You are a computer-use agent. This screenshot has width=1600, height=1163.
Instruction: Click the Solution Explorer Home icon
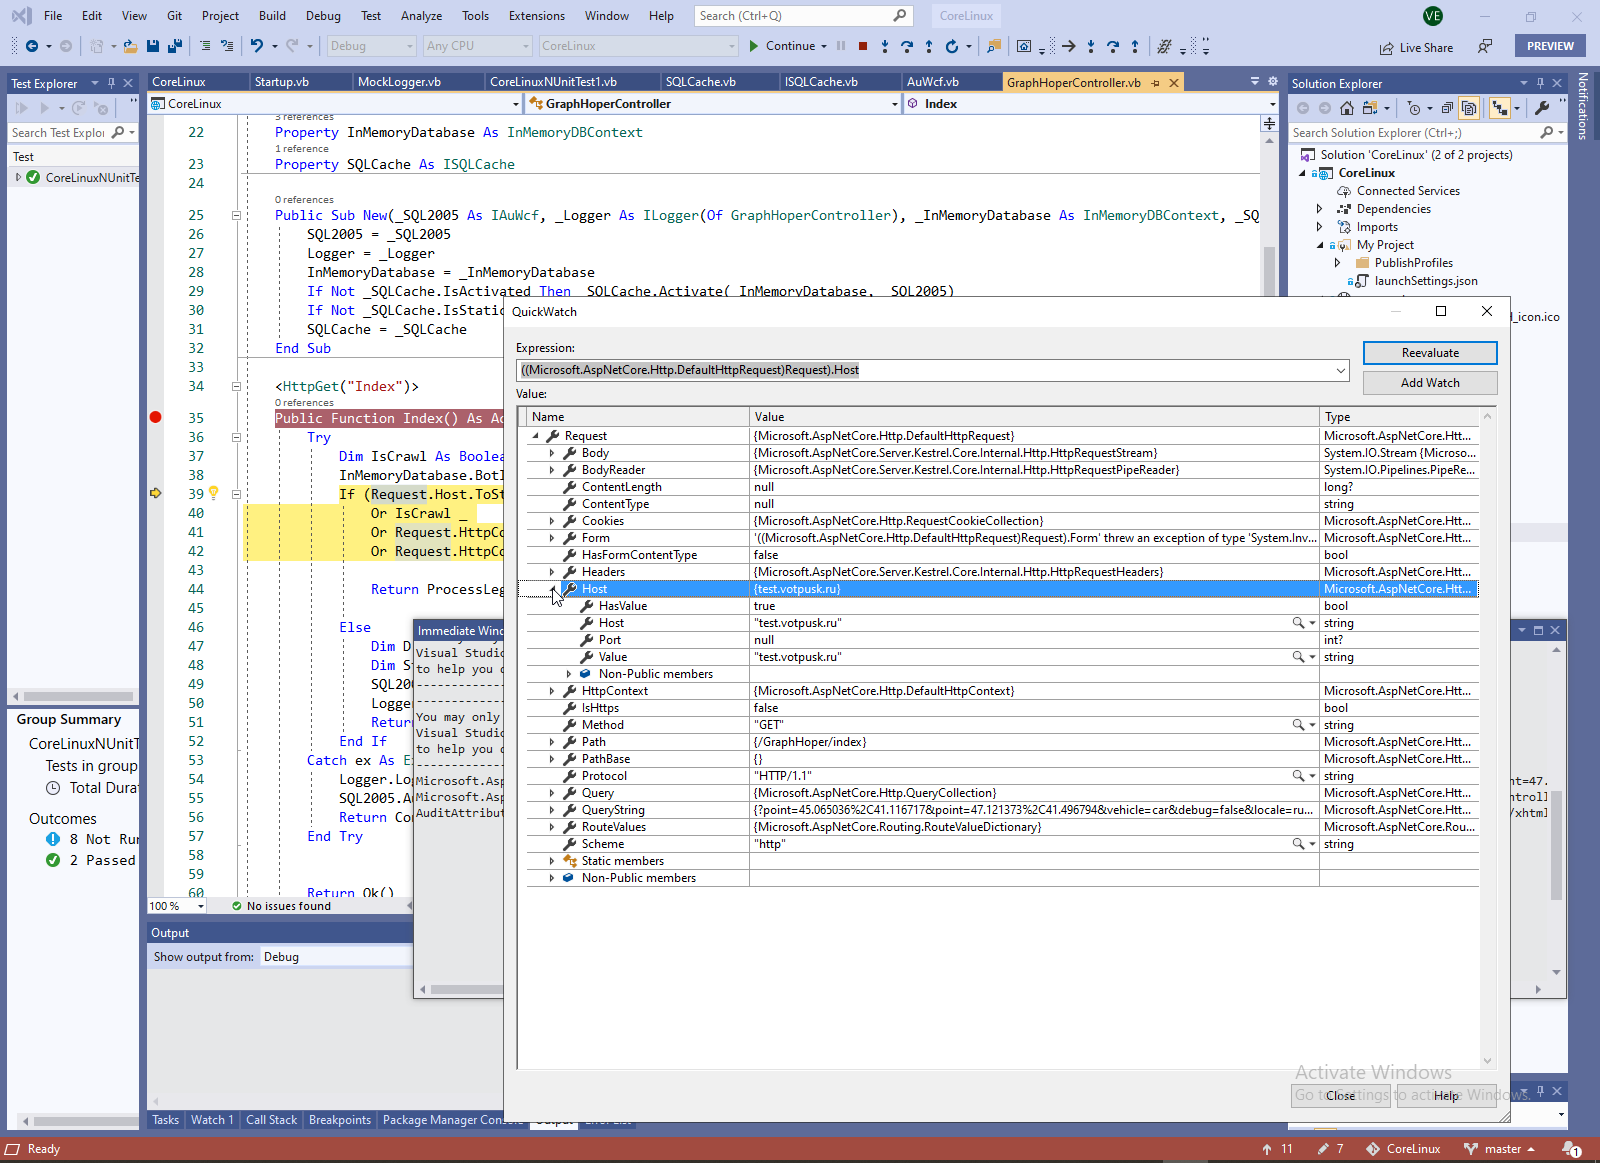tap(1347, 108)
